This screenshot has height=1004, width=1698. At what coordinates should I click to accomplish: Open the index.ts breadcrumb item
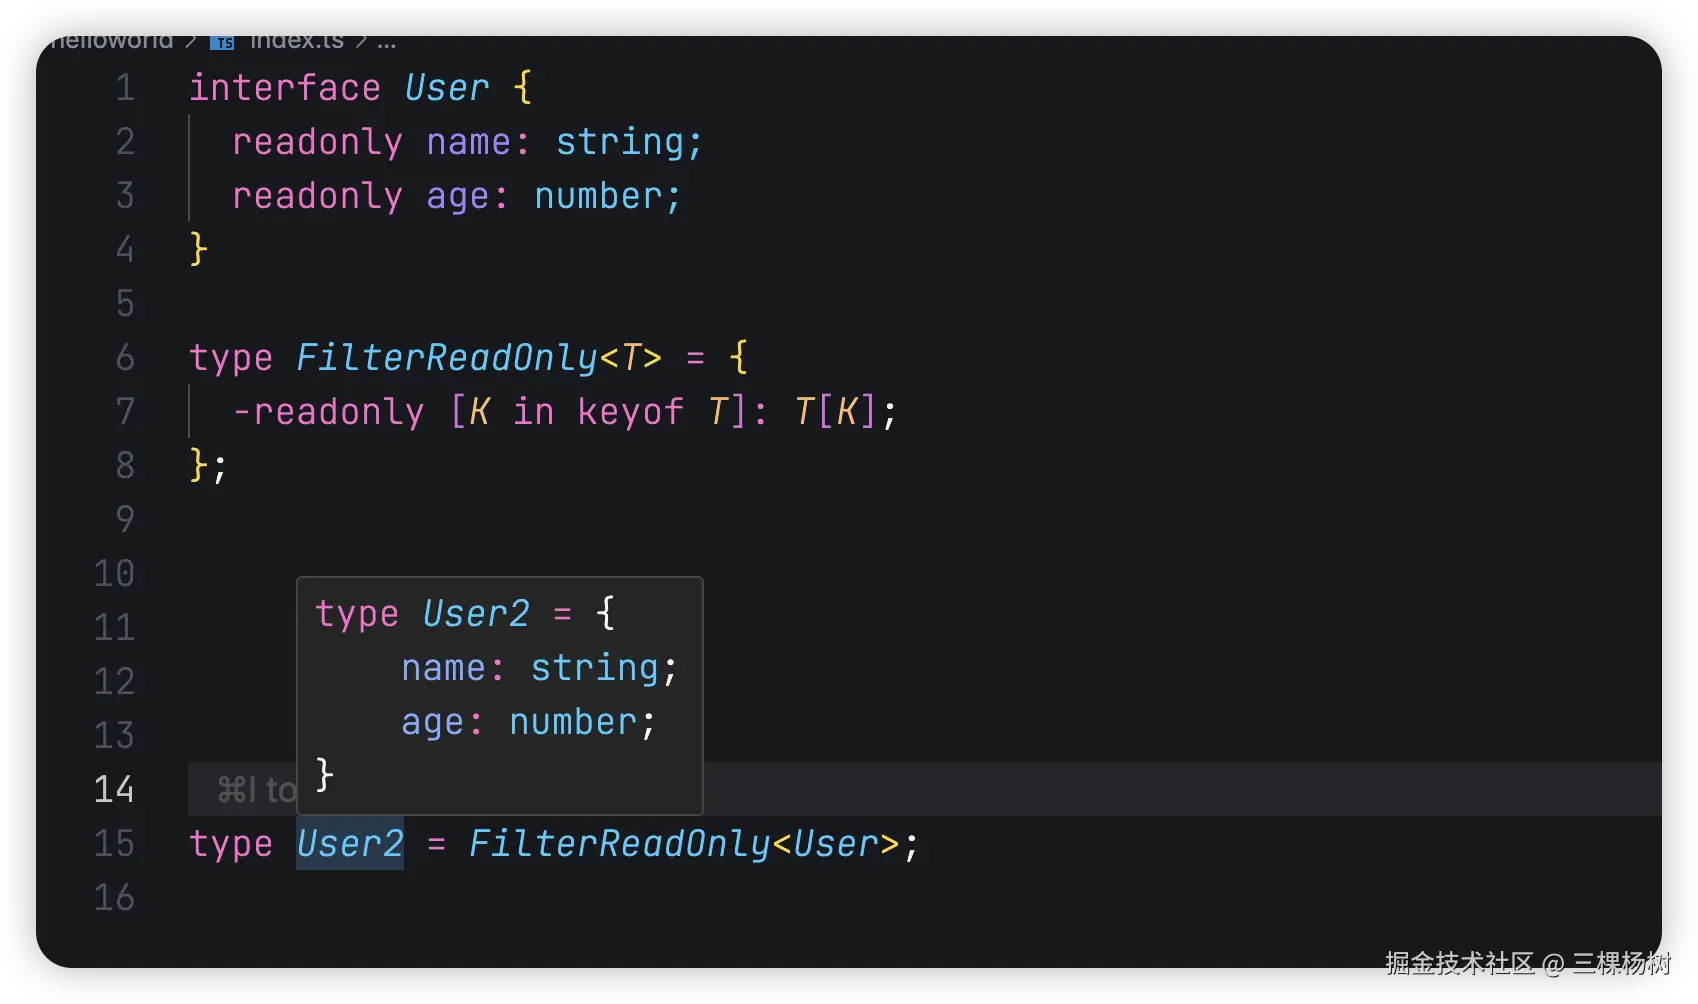(x=296, y=42)
